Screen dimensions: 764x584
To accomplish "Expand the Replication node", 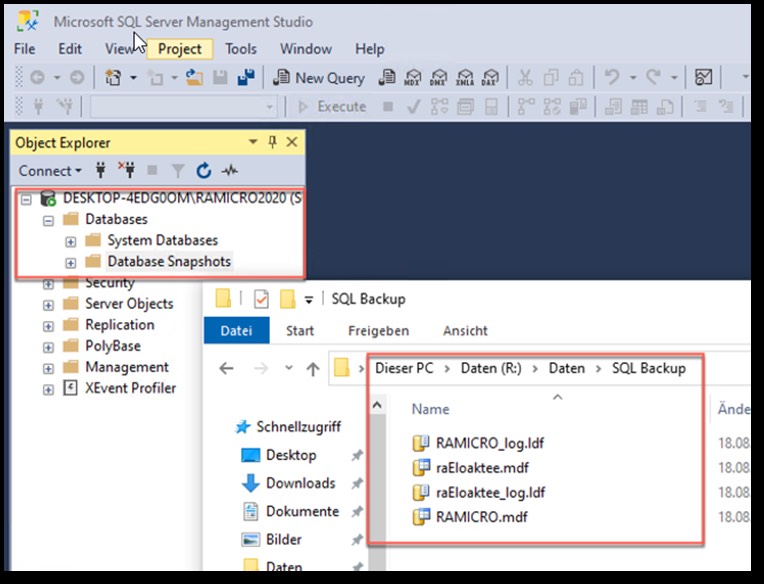I will [x=48, y=326].
